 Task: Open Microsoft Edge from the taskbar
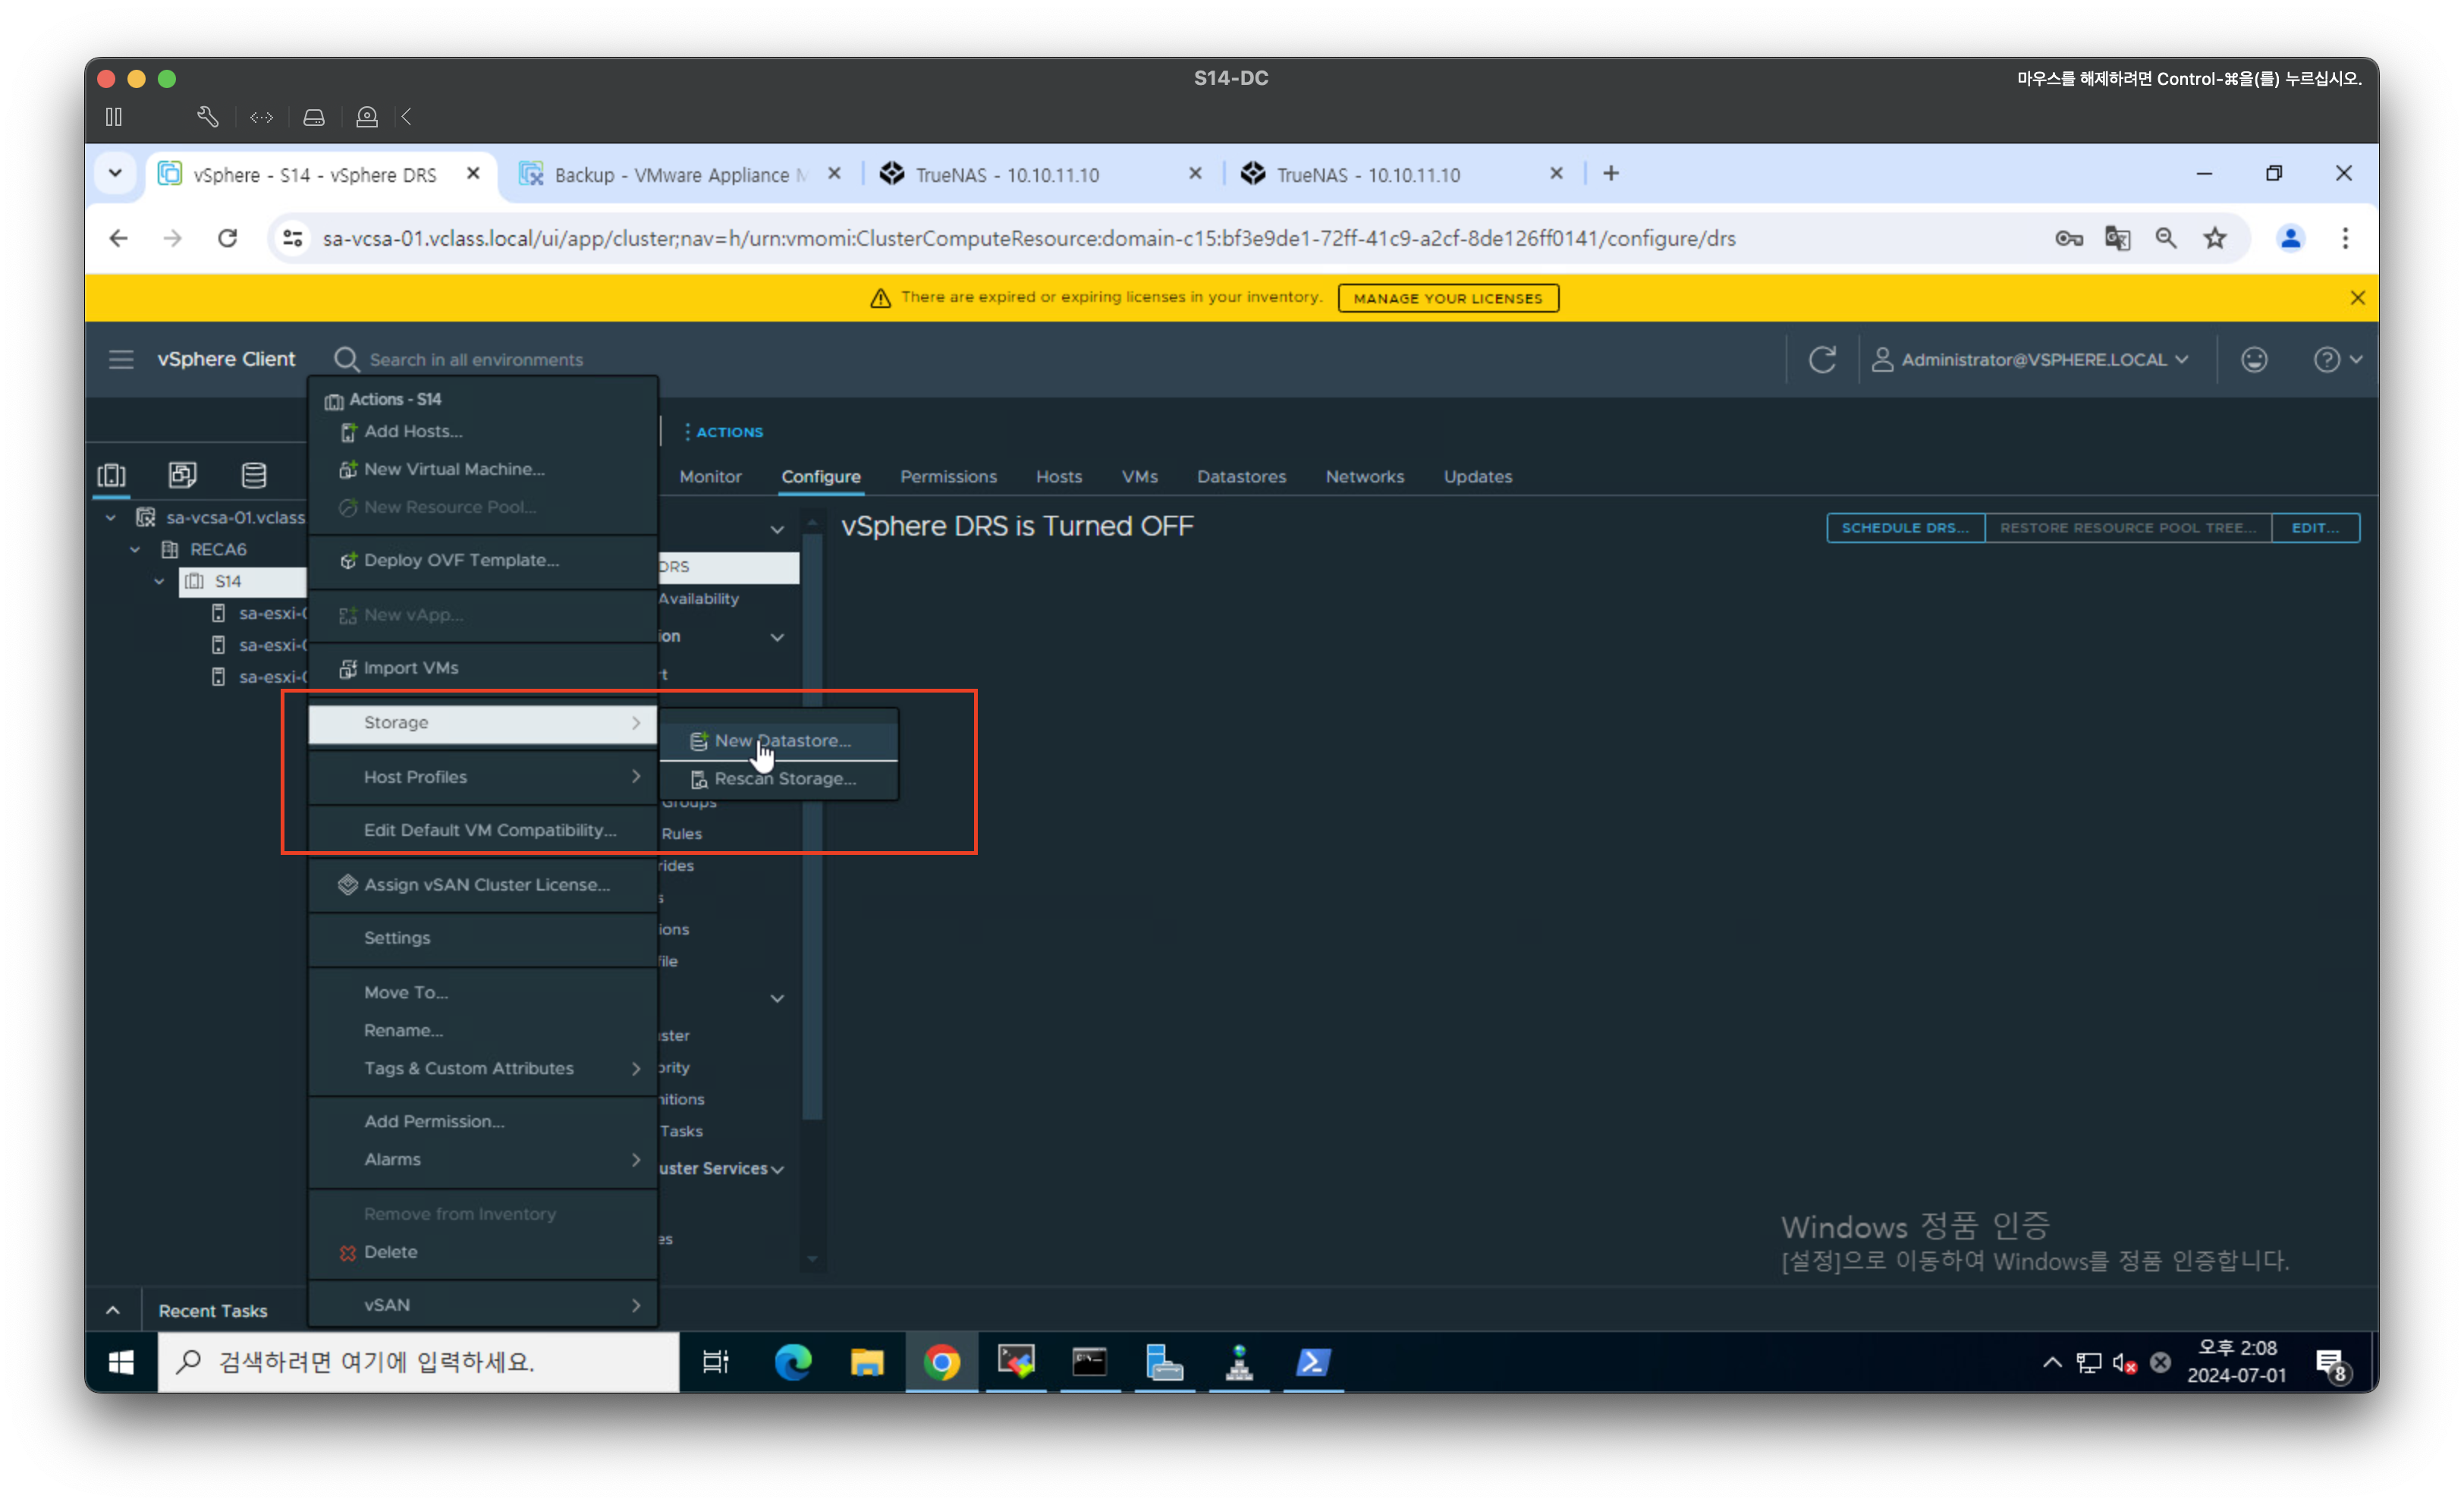pyautogui.click(x=793, y=1362)
